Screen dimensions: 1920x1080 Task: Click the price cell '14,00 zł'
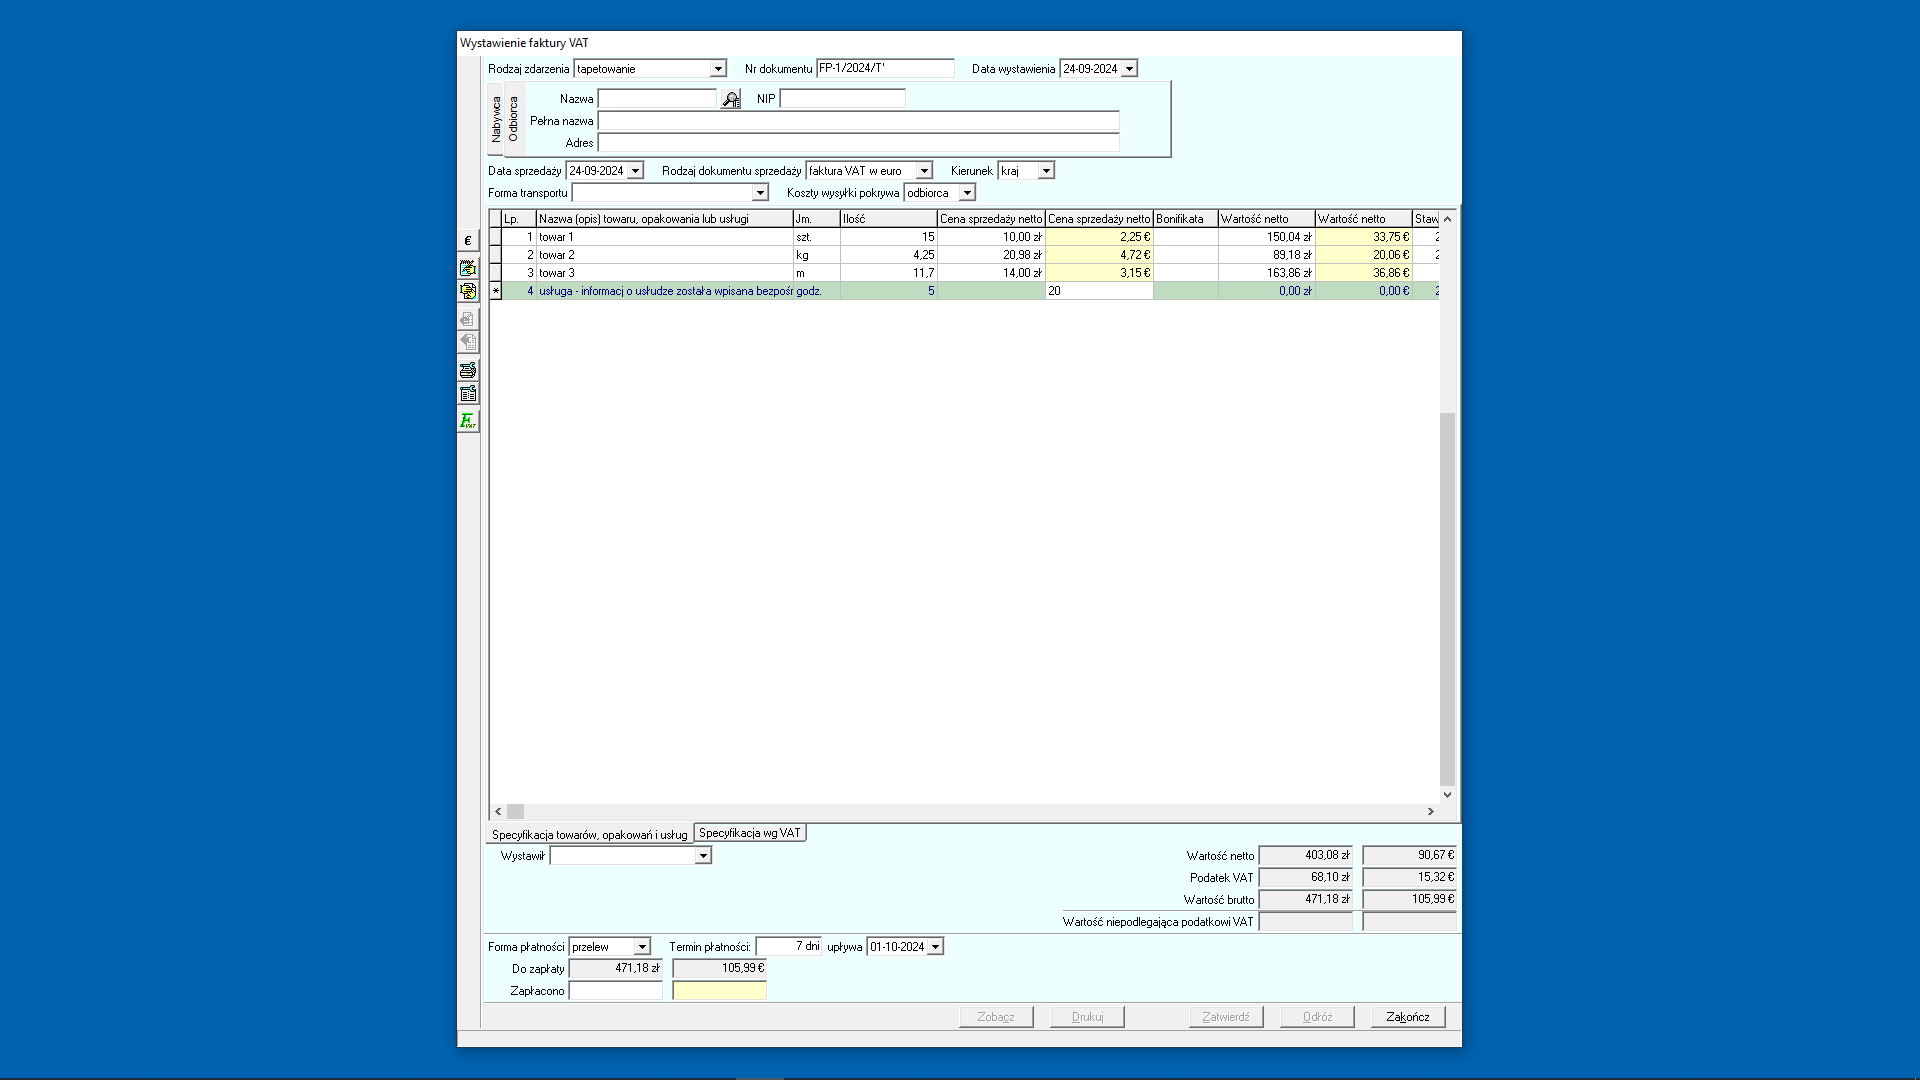(x=991, y=273)
